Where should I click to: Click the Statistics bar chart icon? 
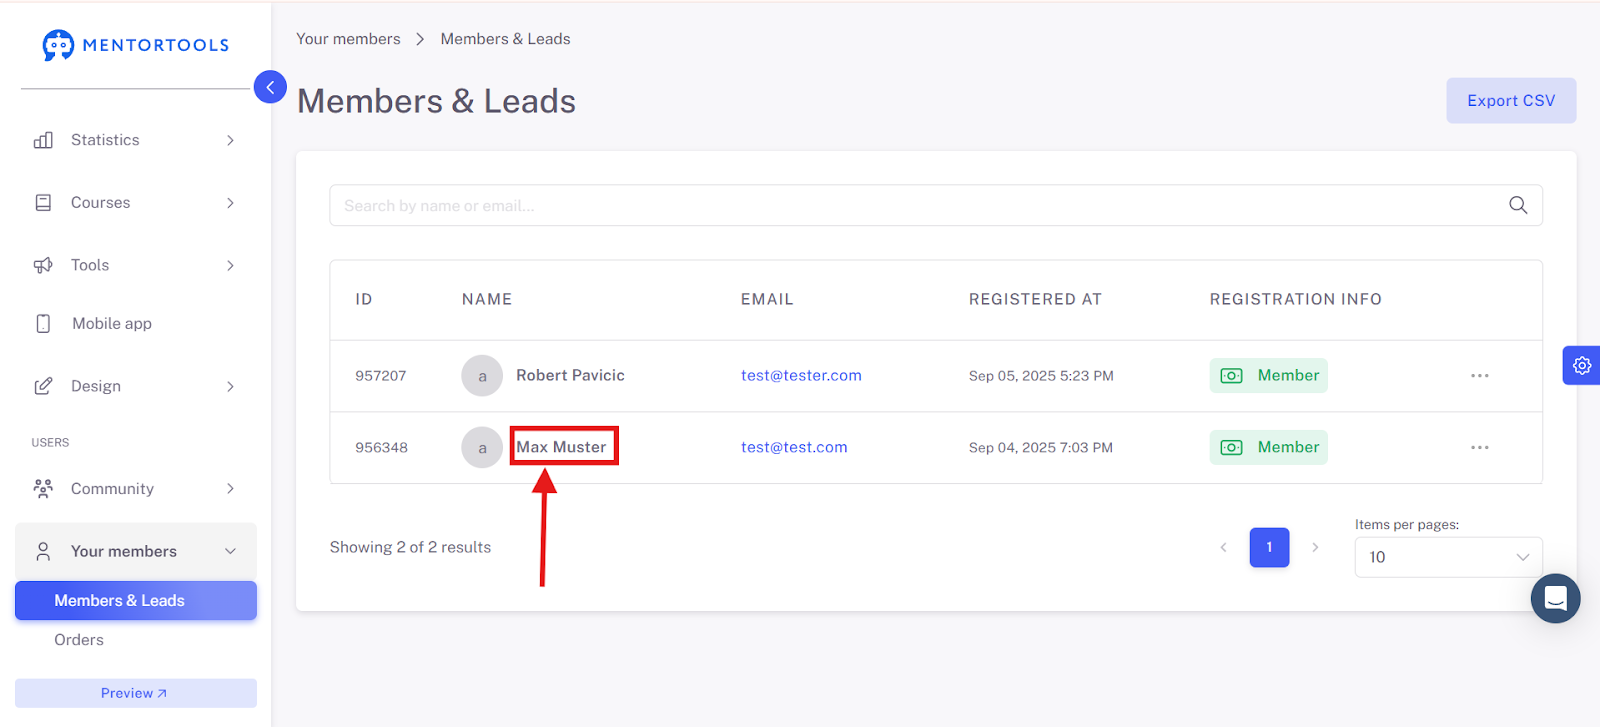pos(43,140)
